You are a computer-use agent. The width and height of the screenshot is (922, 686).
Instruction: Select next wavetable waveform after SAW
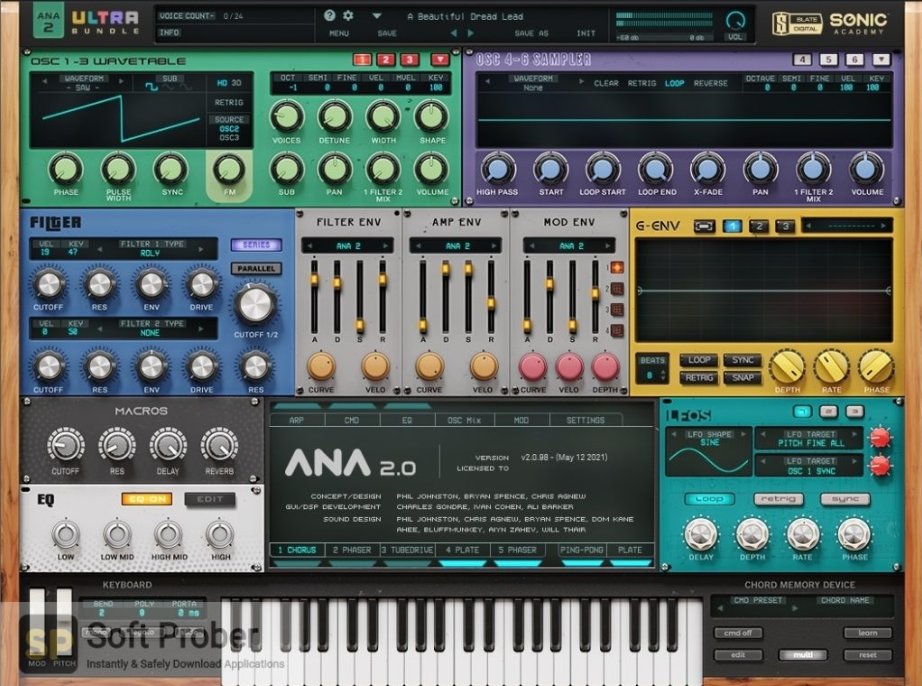[x=121, y=82]
